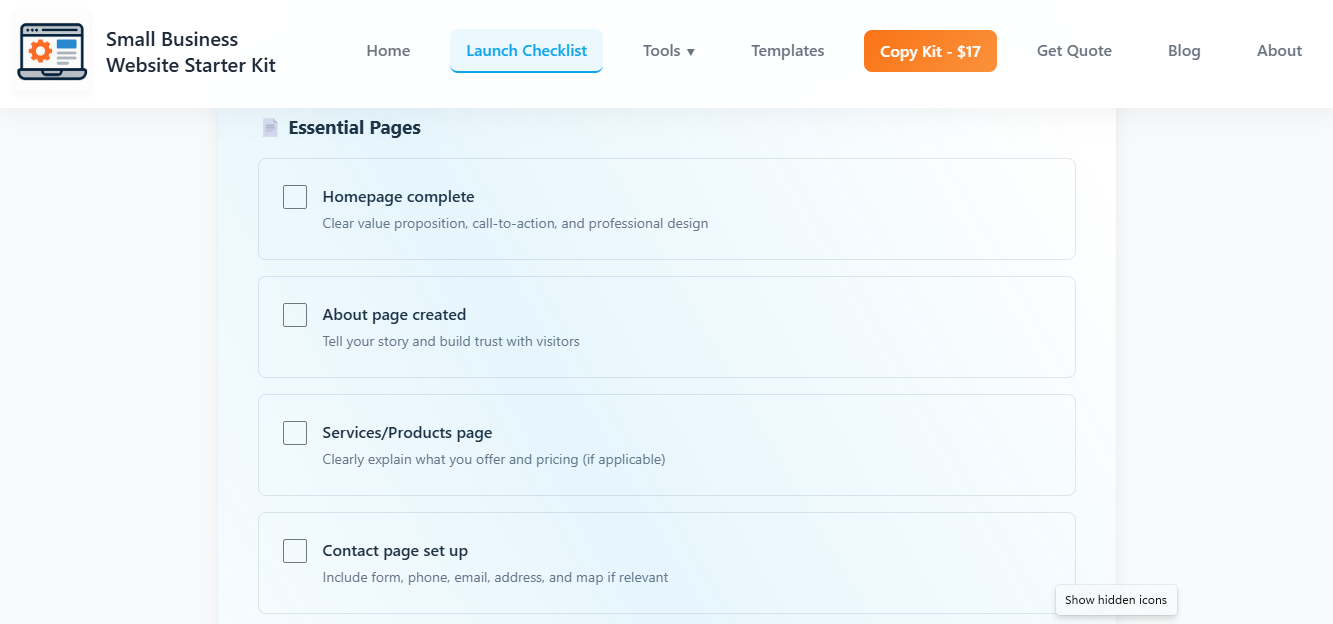Open the Templates page

(787, 50)
